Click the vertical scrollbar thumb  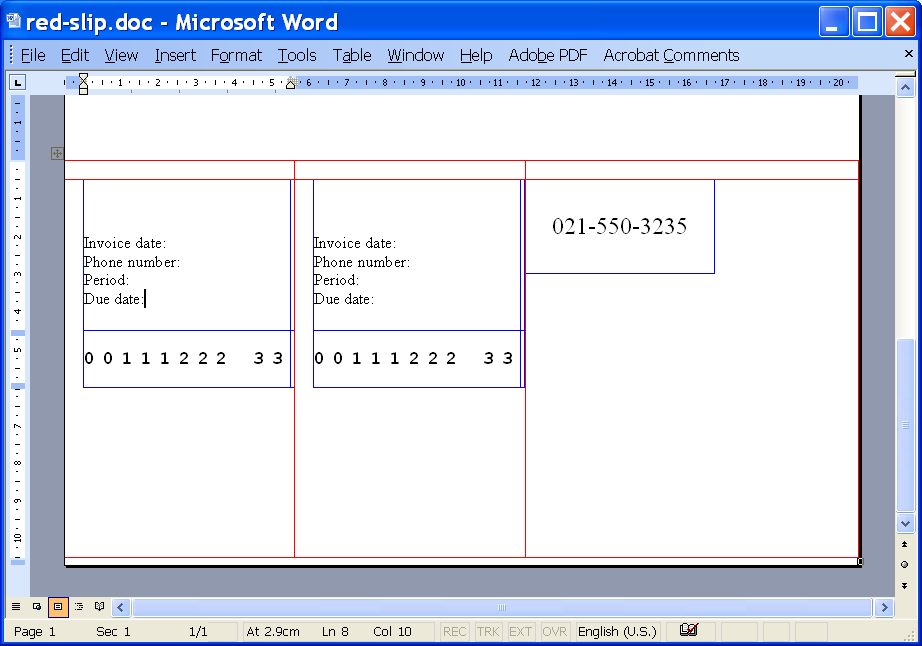point(906,425)
